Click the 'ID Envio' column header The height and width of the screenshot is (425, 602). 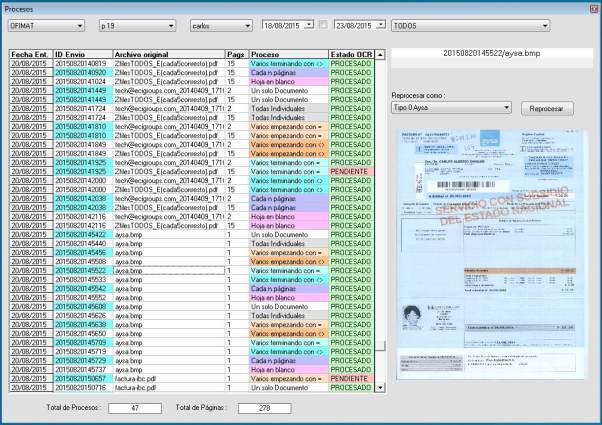coord(82,53)
